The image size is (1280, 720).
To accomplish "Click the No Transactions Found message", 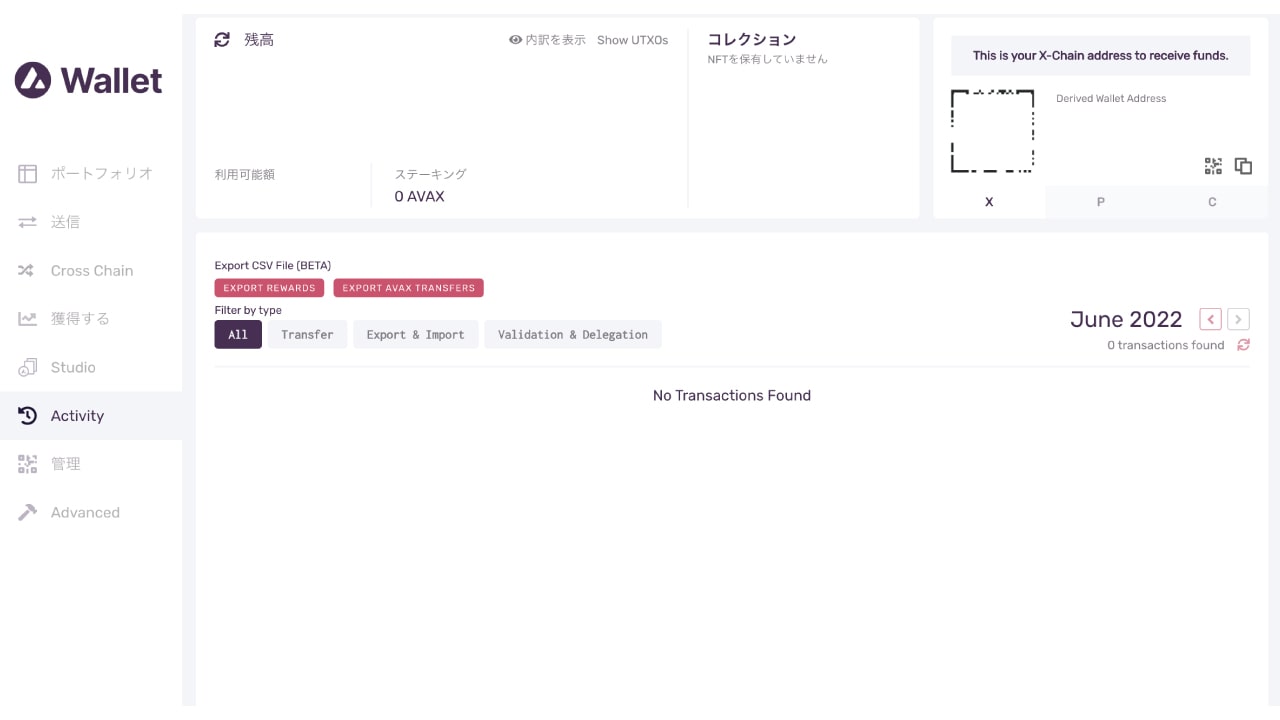I will click(x=732, y=395).
